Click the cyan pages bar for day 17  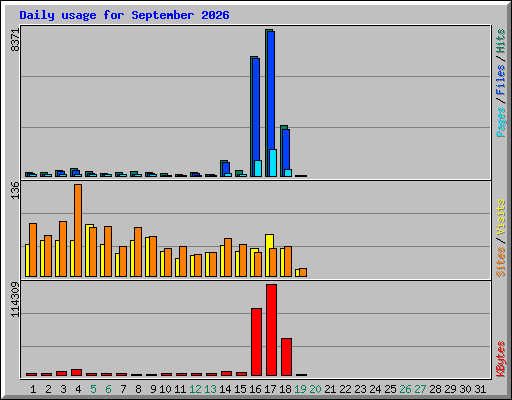click(273, 163)
